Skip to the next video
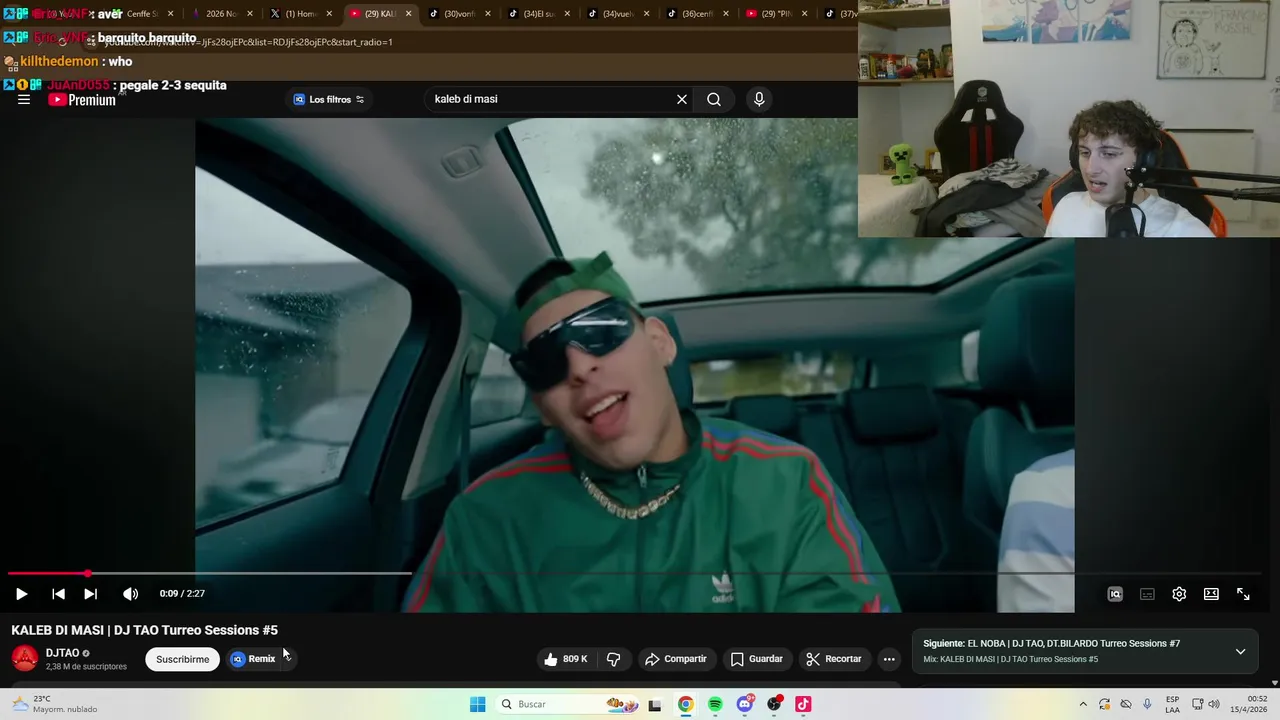Viewport: 1280px width, 720px height. click(x=90, y=594)
